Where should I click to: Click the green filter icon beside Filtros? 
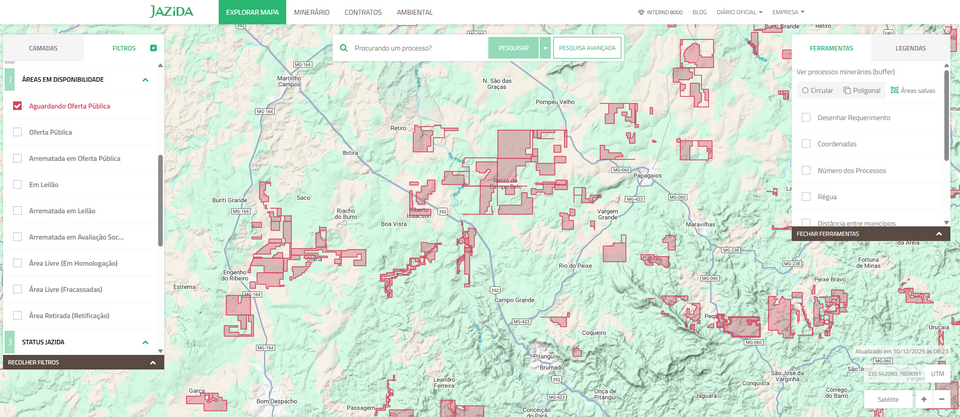coord(153,48)
